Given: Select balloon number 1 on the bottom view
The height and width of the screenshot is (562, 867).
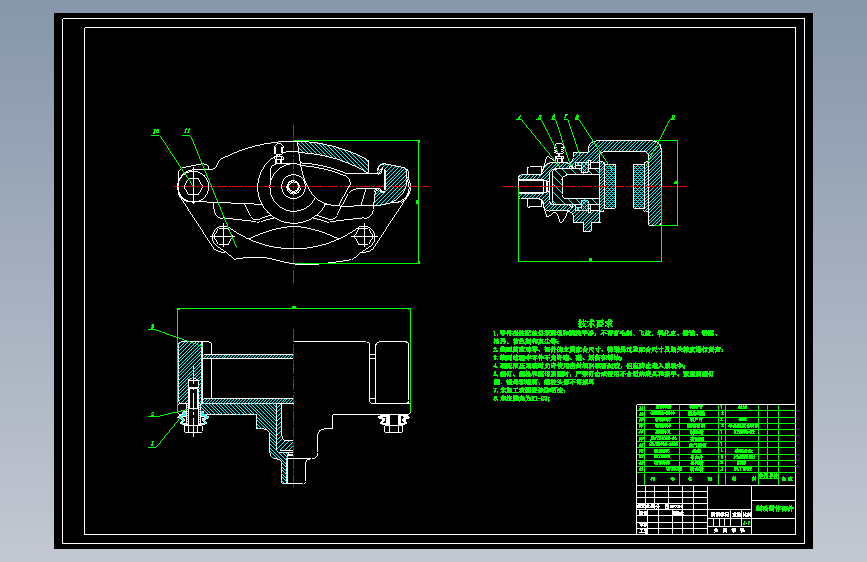Looking at the screenshot, I should click(152, 444).
